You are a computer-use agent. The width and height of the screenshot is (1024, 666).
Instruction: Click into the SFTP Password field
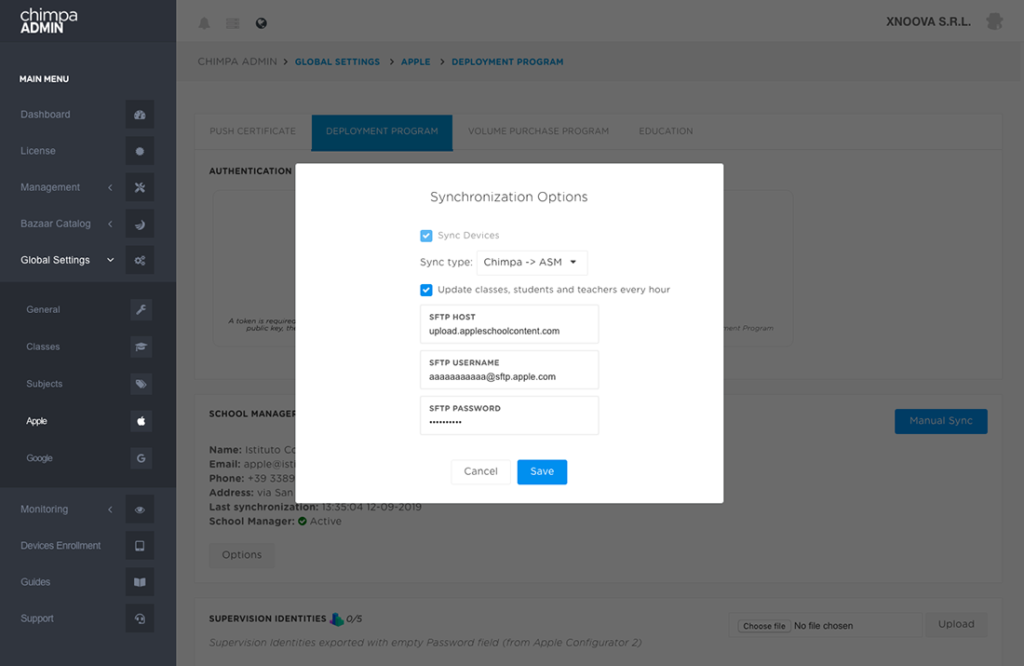click(x=509, y=415)
